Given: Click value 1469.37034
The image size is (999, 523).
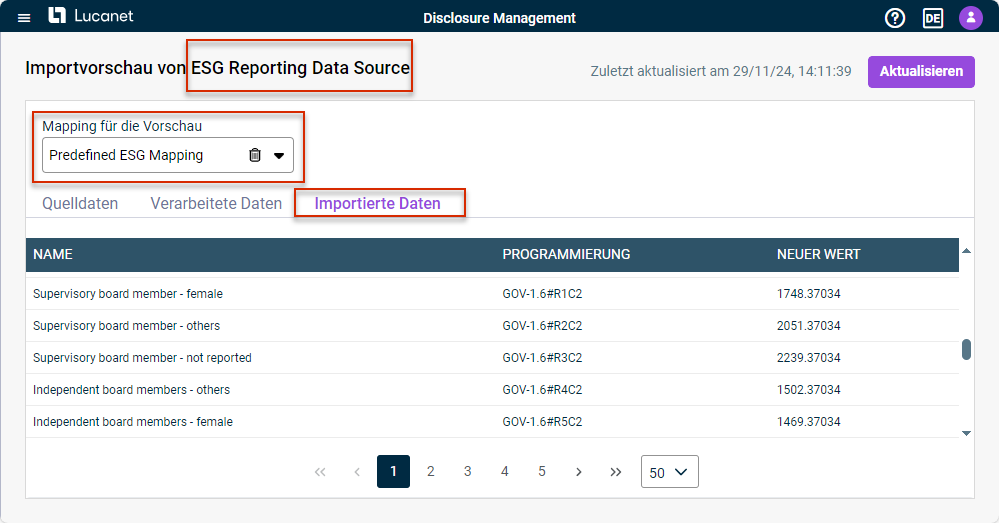Looking at the screenshot, I should (x=809, y=421).
